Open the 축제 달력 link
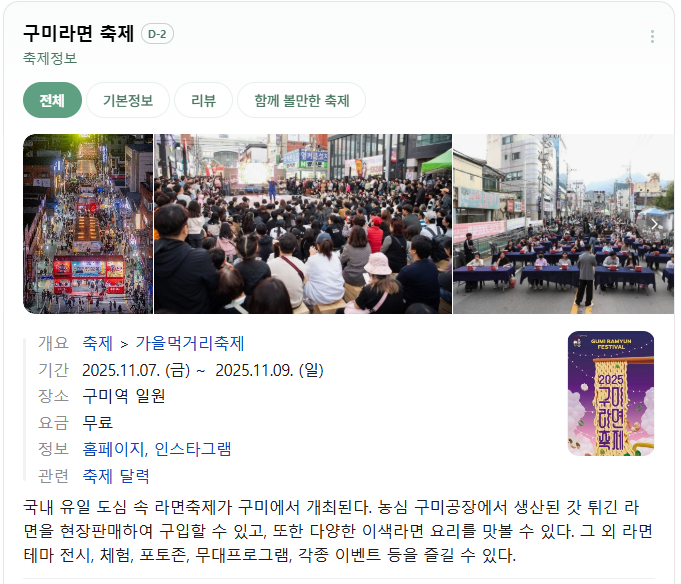This screenshot has width=681, height=584. (116, 476)
